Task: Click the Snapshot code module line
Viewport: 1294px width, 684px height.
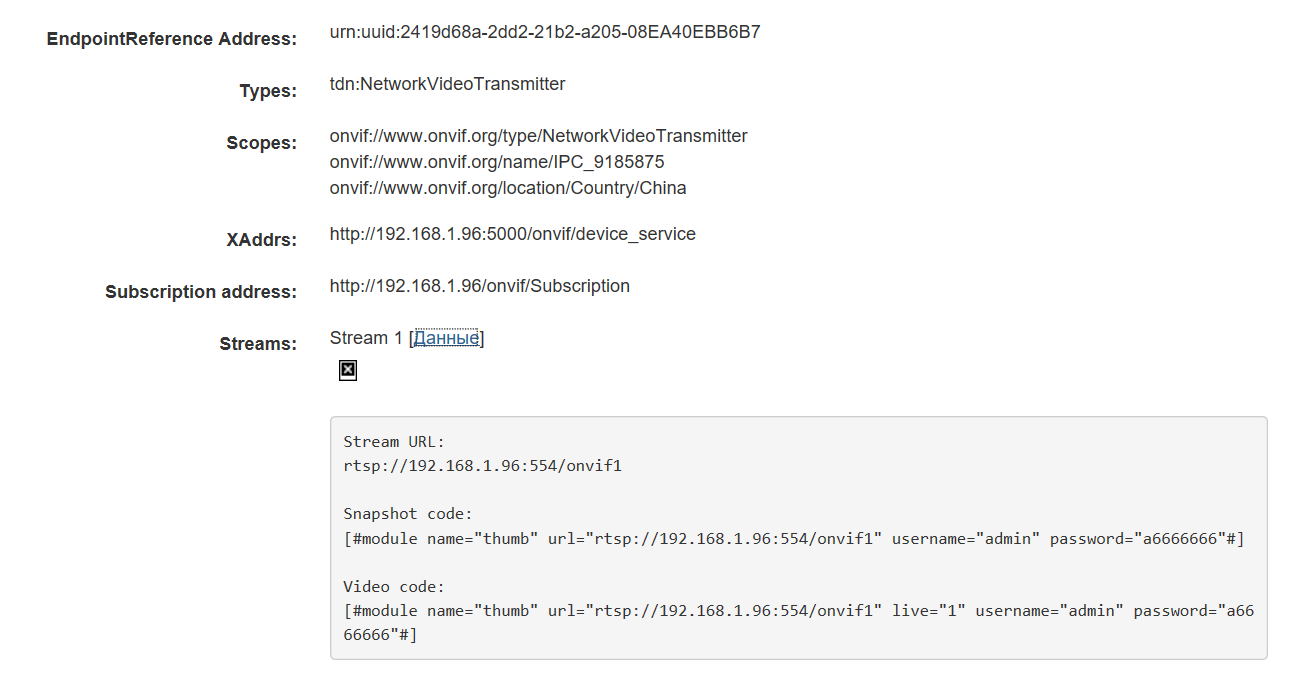Action: coord(793,539)
